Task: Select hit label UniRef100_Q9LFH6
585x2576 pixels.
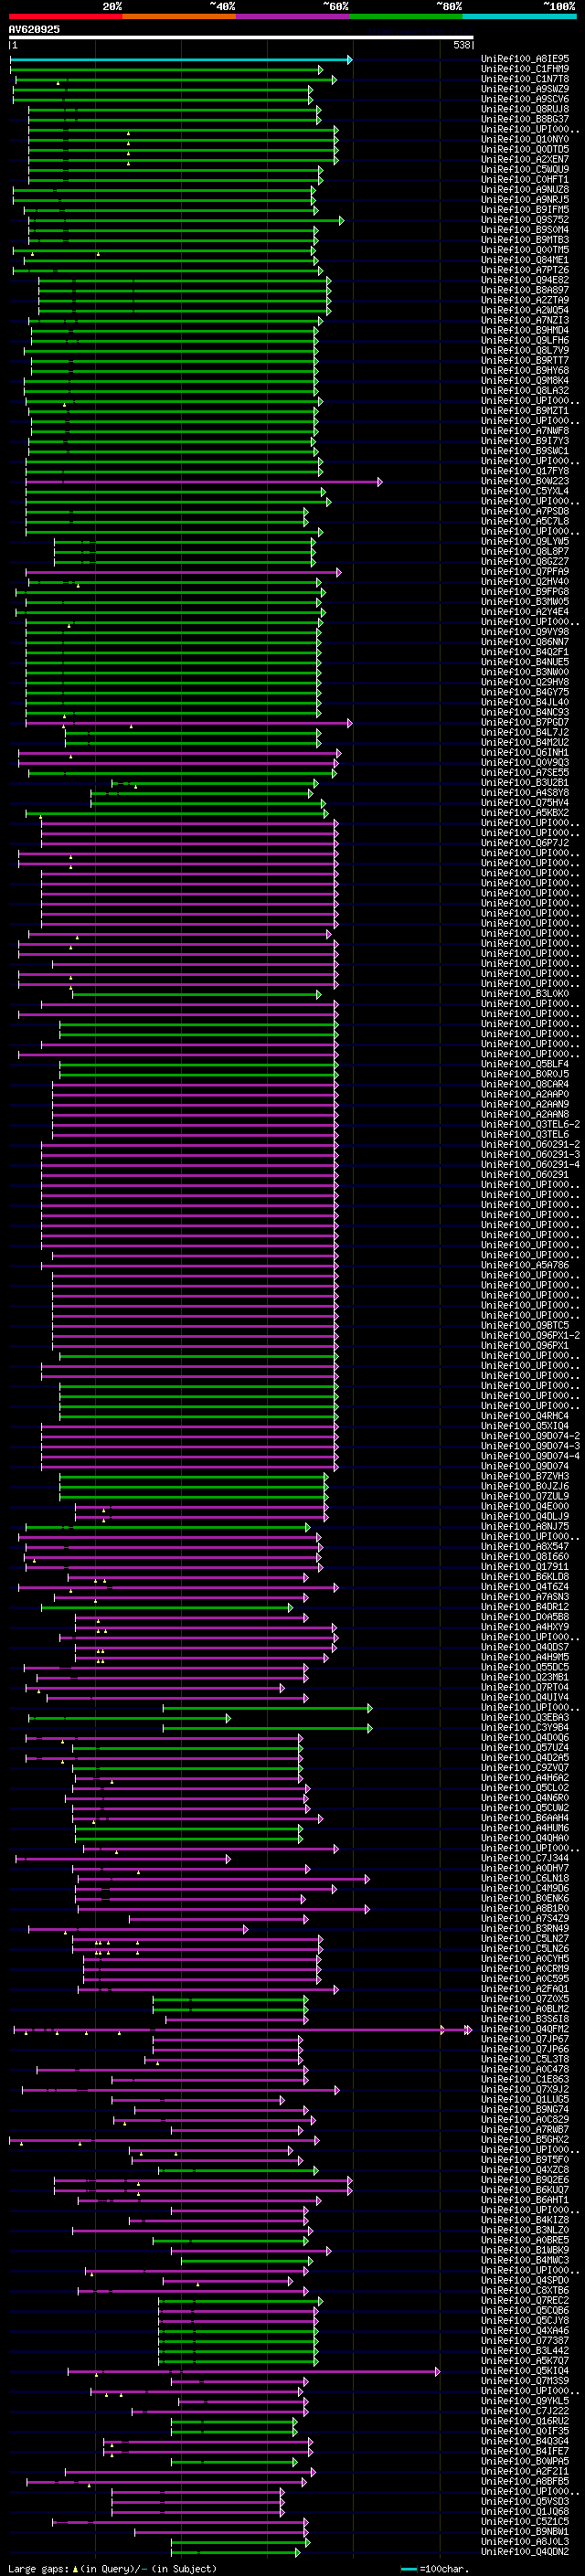Action: click(x=525, y=340)
